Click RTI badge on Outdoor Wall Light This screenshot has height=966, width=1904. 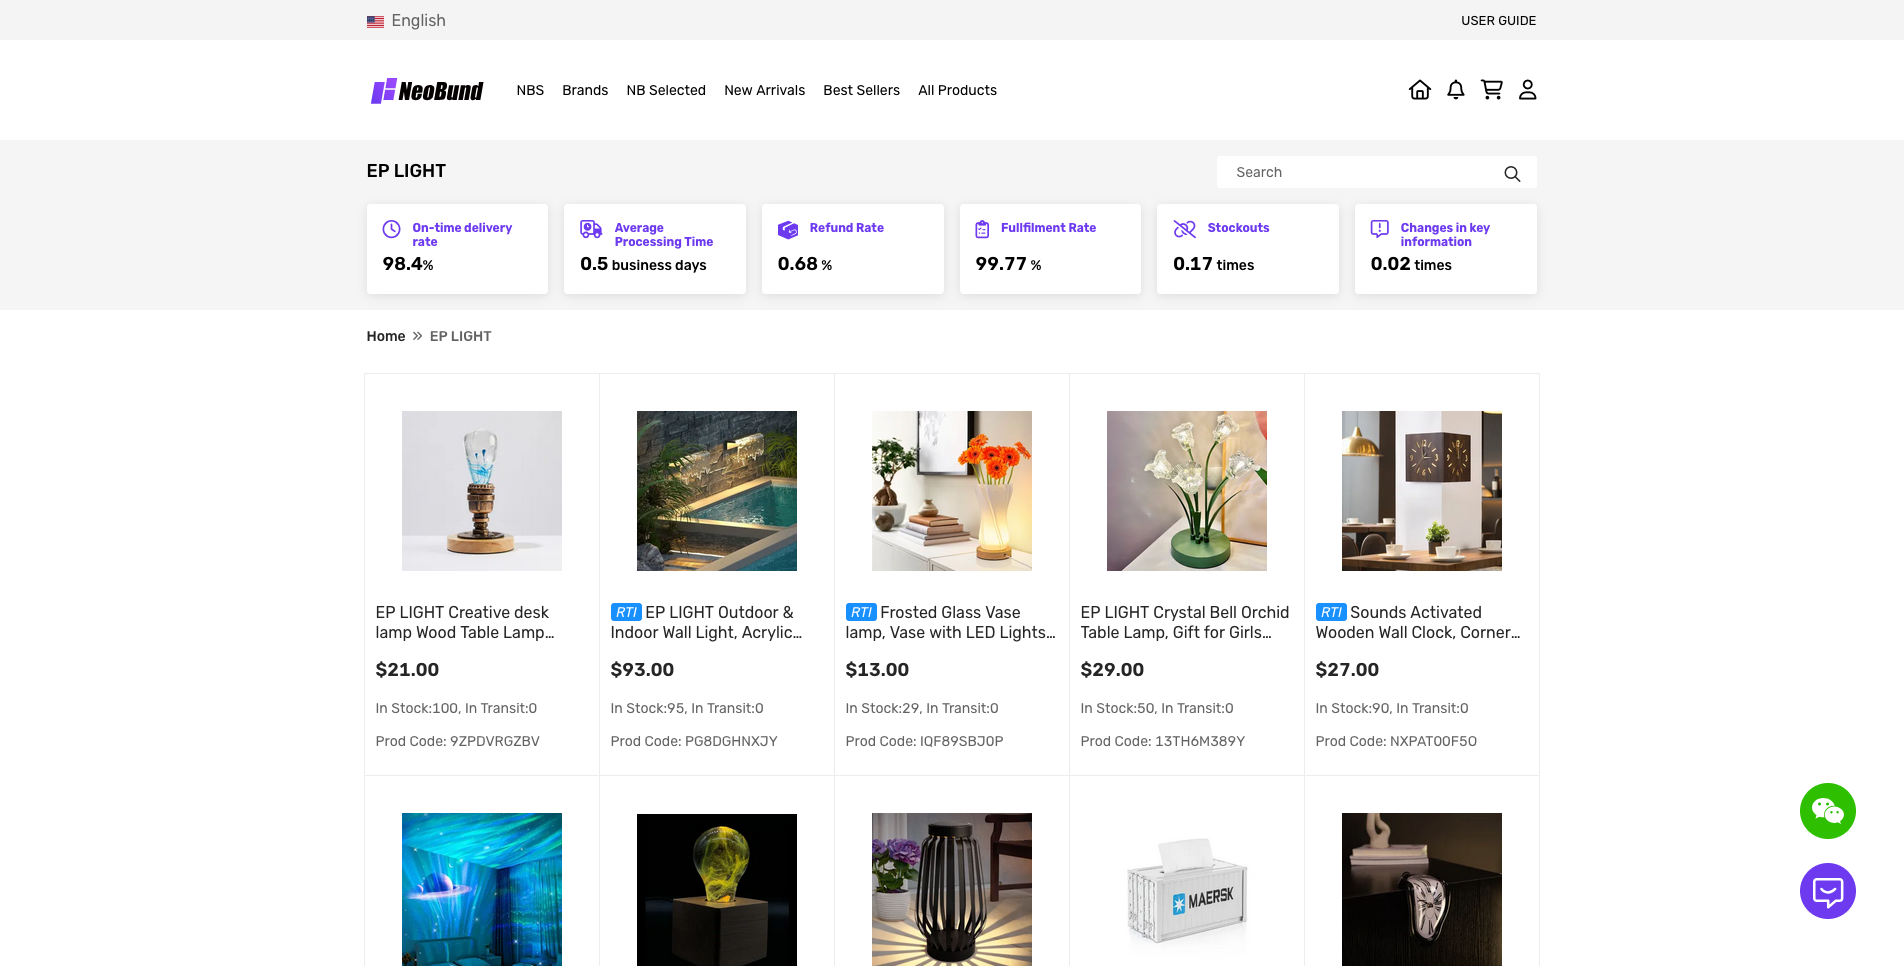point(626,612)
